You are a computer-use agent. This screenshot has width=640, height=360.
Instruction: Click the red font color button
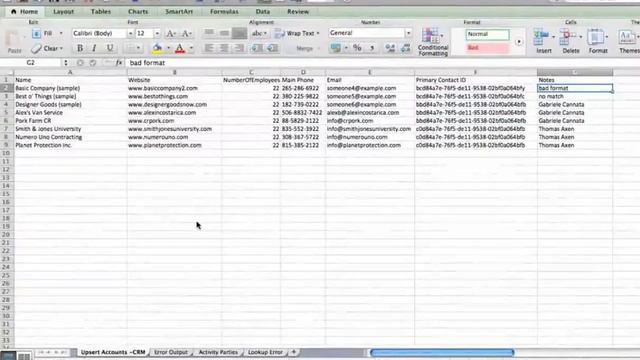click(180, 48)
